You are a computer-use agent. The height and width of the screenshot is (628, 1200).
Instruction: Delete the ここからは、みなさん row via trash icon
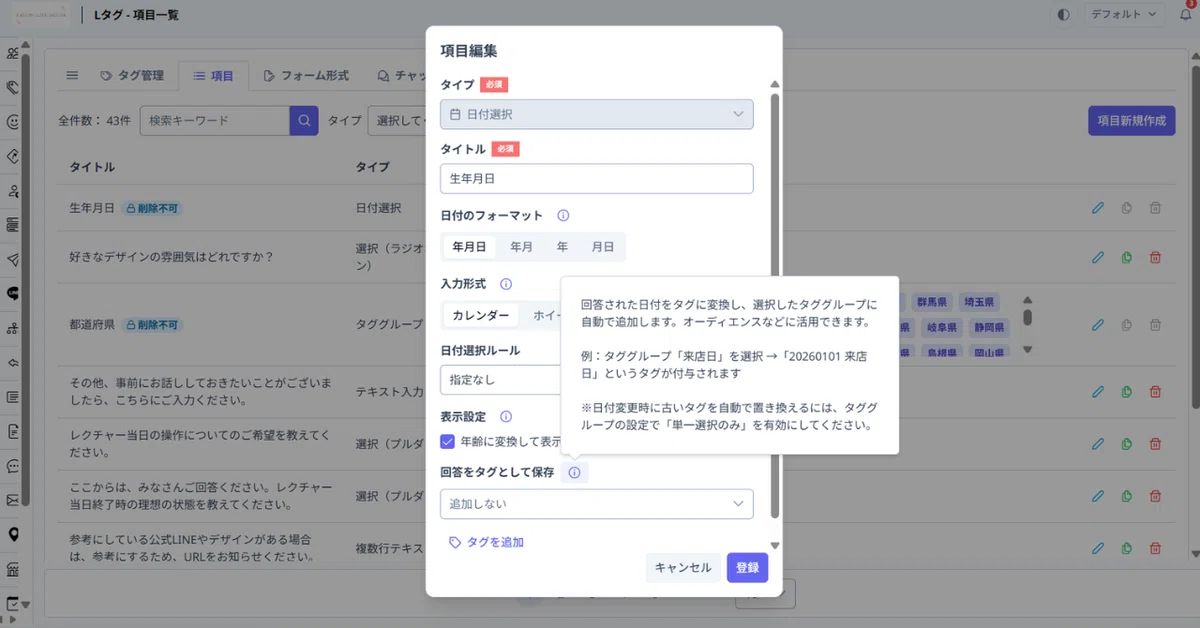click(1156, 496)
